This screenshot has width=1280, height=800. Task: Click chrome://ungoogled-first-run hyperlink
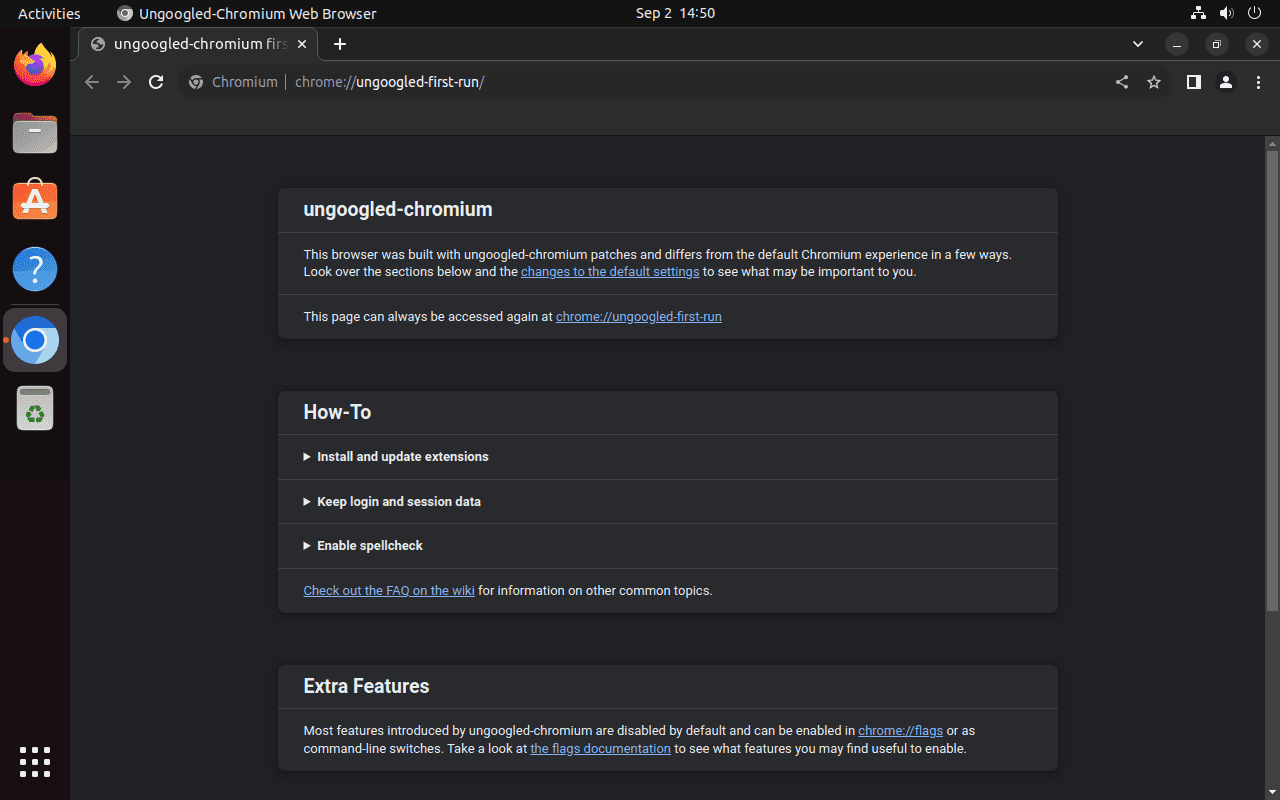pyautogui.click(x=638, y=316)
